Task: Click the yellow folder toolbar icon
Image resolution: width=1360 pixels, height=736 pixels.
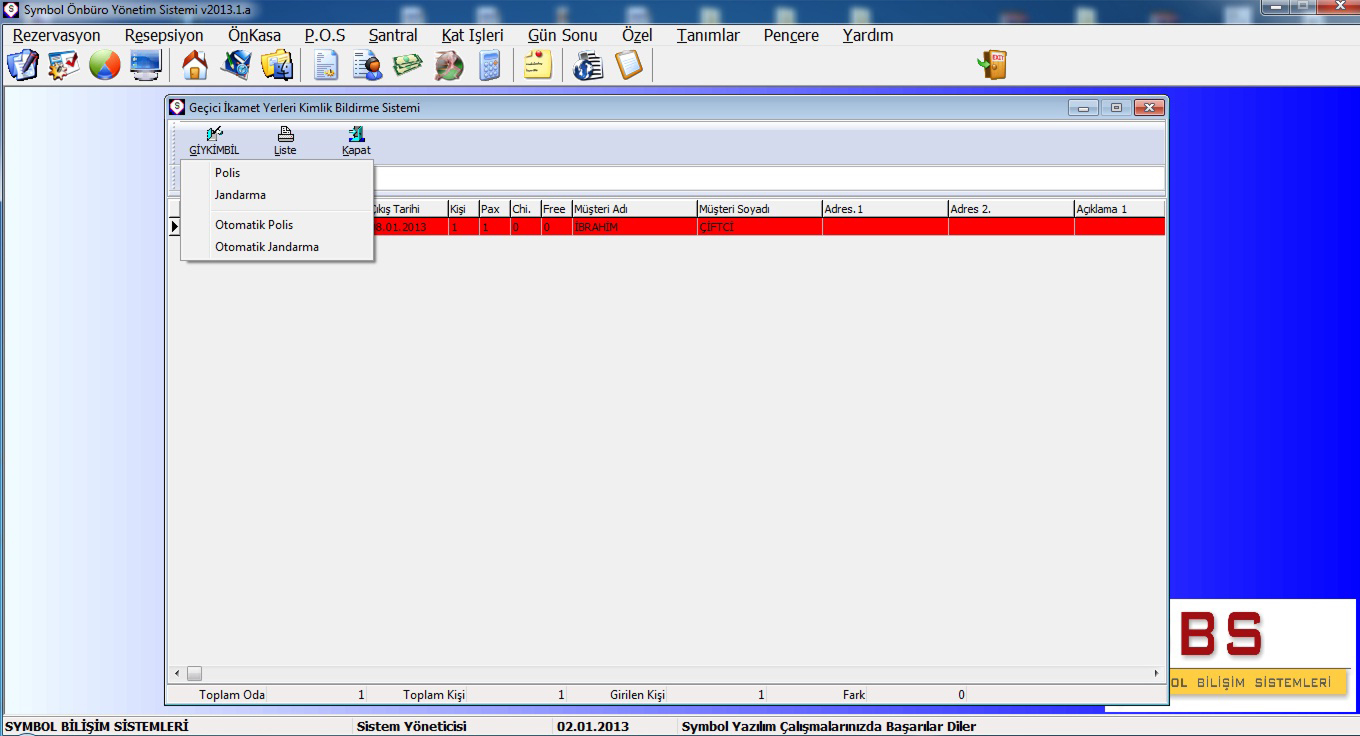Action: [x=277, y=65]
